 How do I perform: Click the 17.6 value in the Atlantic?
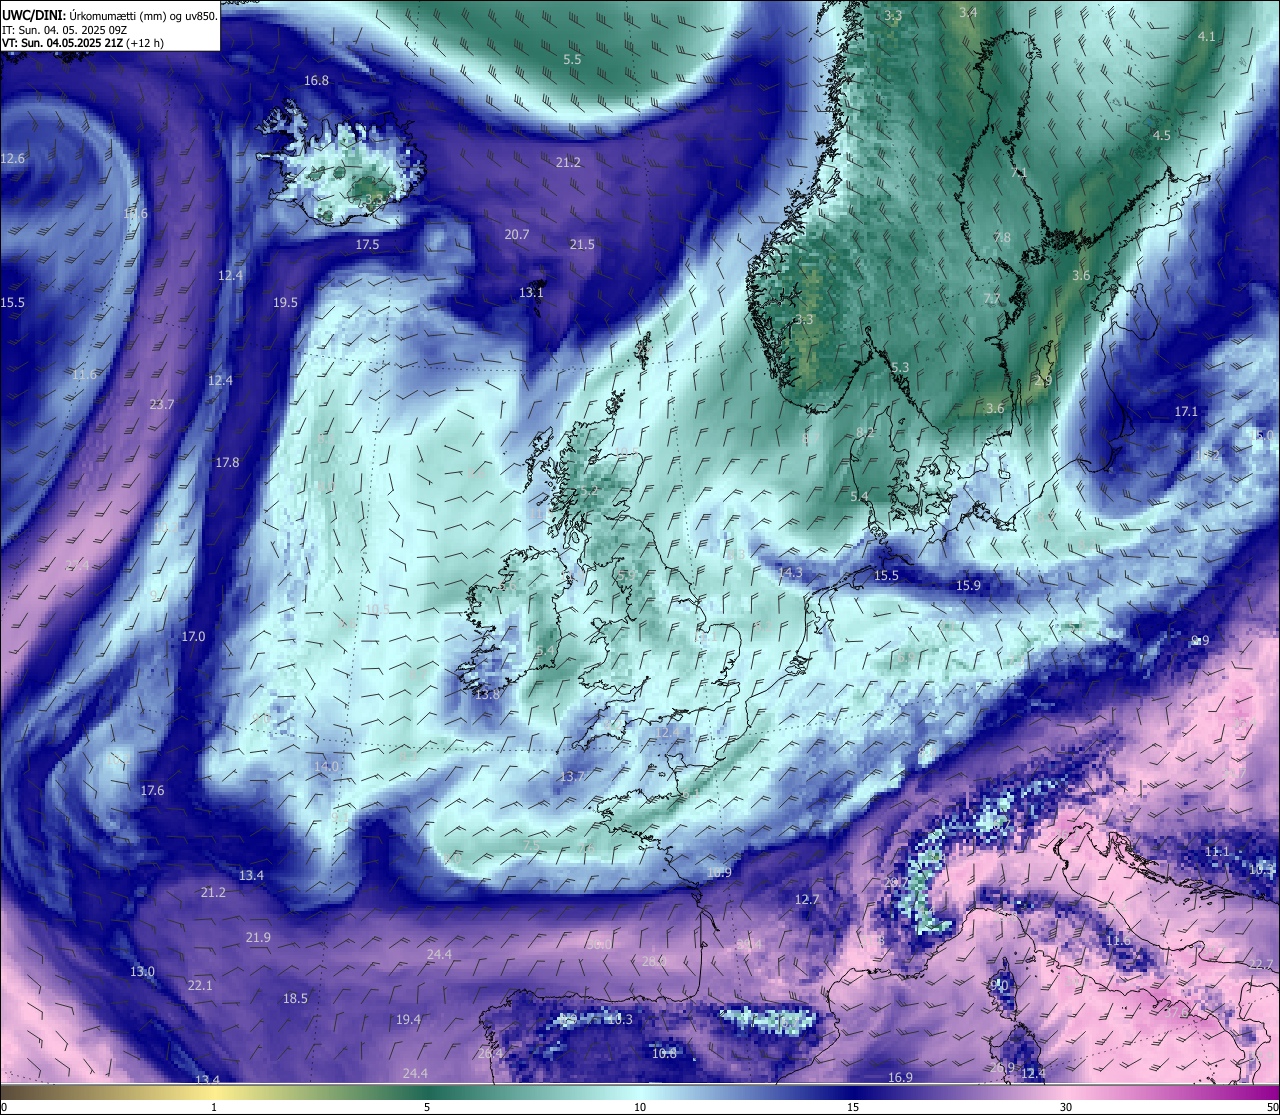pos(152,790)
